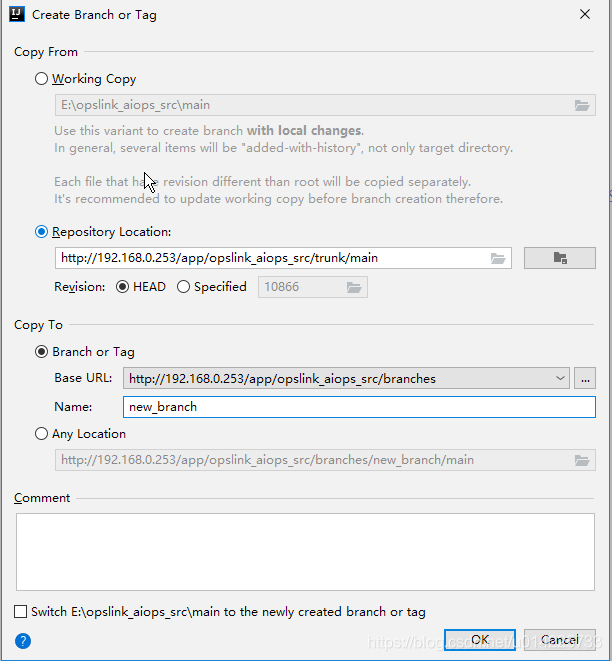
Task: Confirm with the OK button
Action: click(480, 640)
